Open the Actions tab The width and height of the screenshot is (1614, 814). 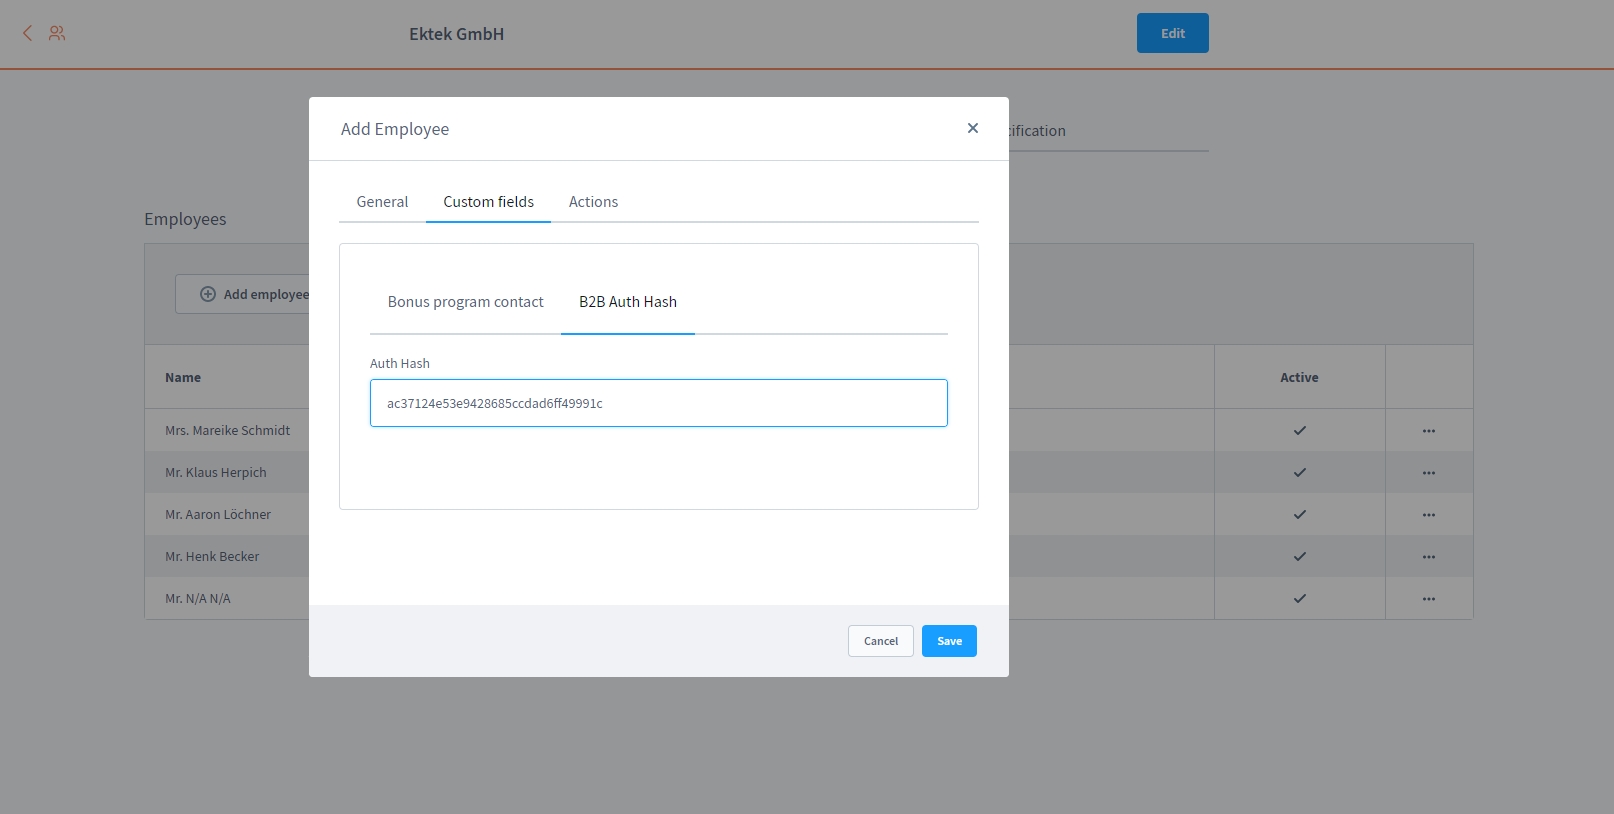pyautogui.click(x=593, y=202)
